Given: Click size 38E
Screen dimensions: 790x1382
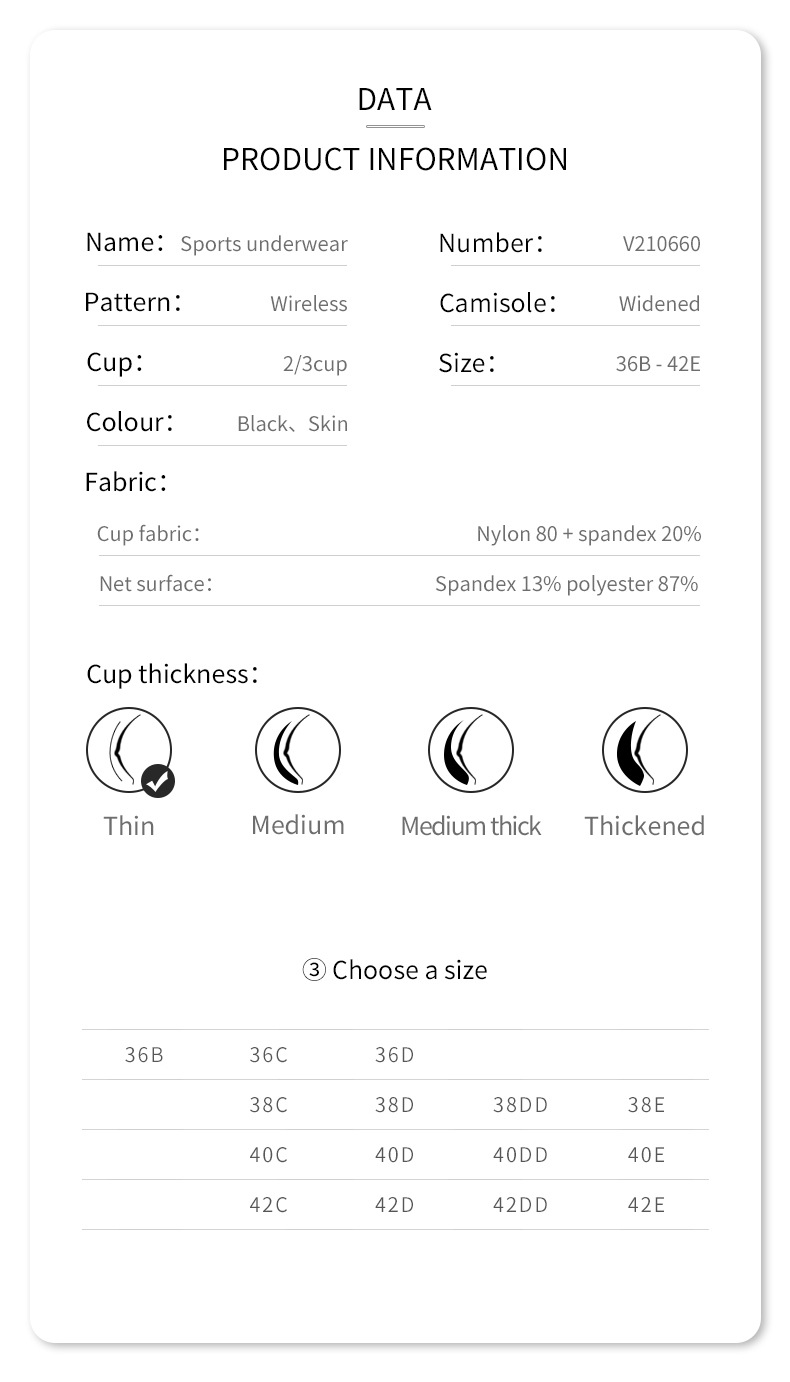Looking at the screenshot, I should [x=646, y=1105].
